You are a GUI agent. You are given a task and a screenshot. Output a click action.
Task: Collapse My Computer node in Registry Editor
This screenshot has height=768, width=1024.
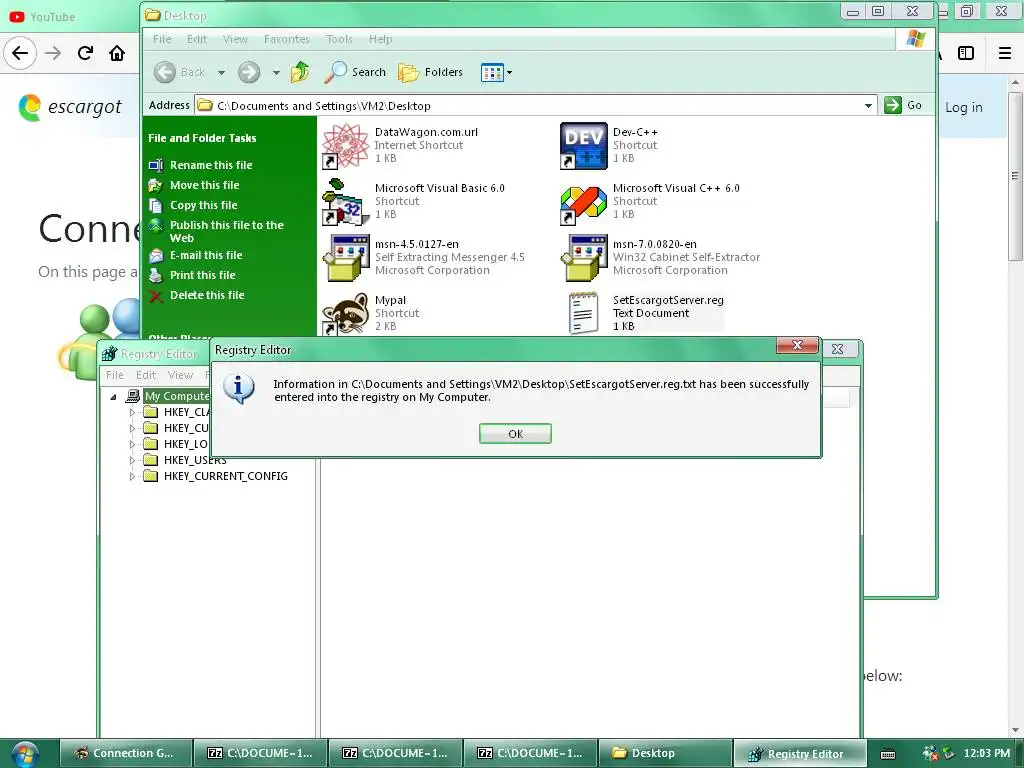click(114, 396)
